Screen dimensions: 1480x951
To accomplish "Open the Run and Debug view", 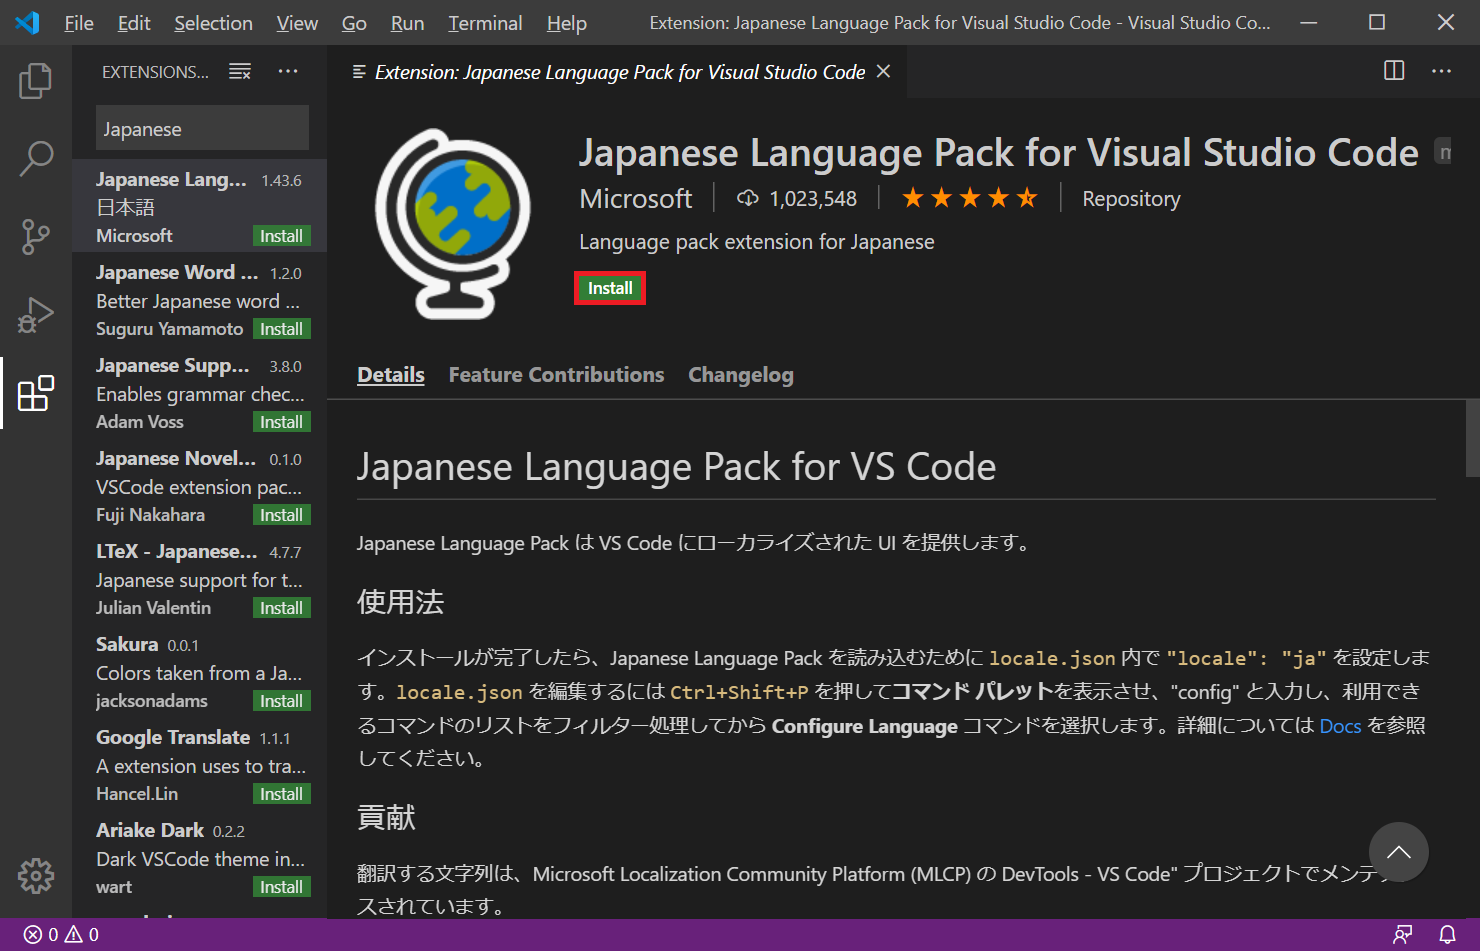I will [x=36, y=315].
